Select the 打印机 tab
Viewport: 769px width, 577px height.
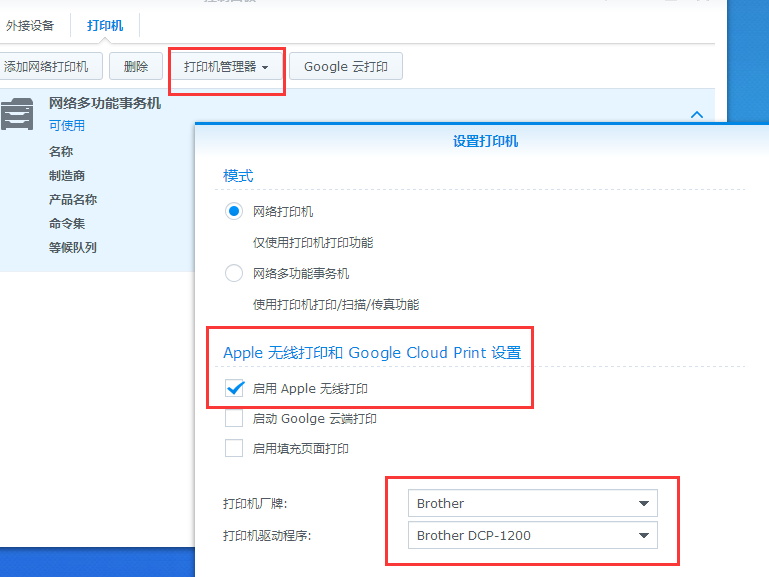[x=105, y=26]
